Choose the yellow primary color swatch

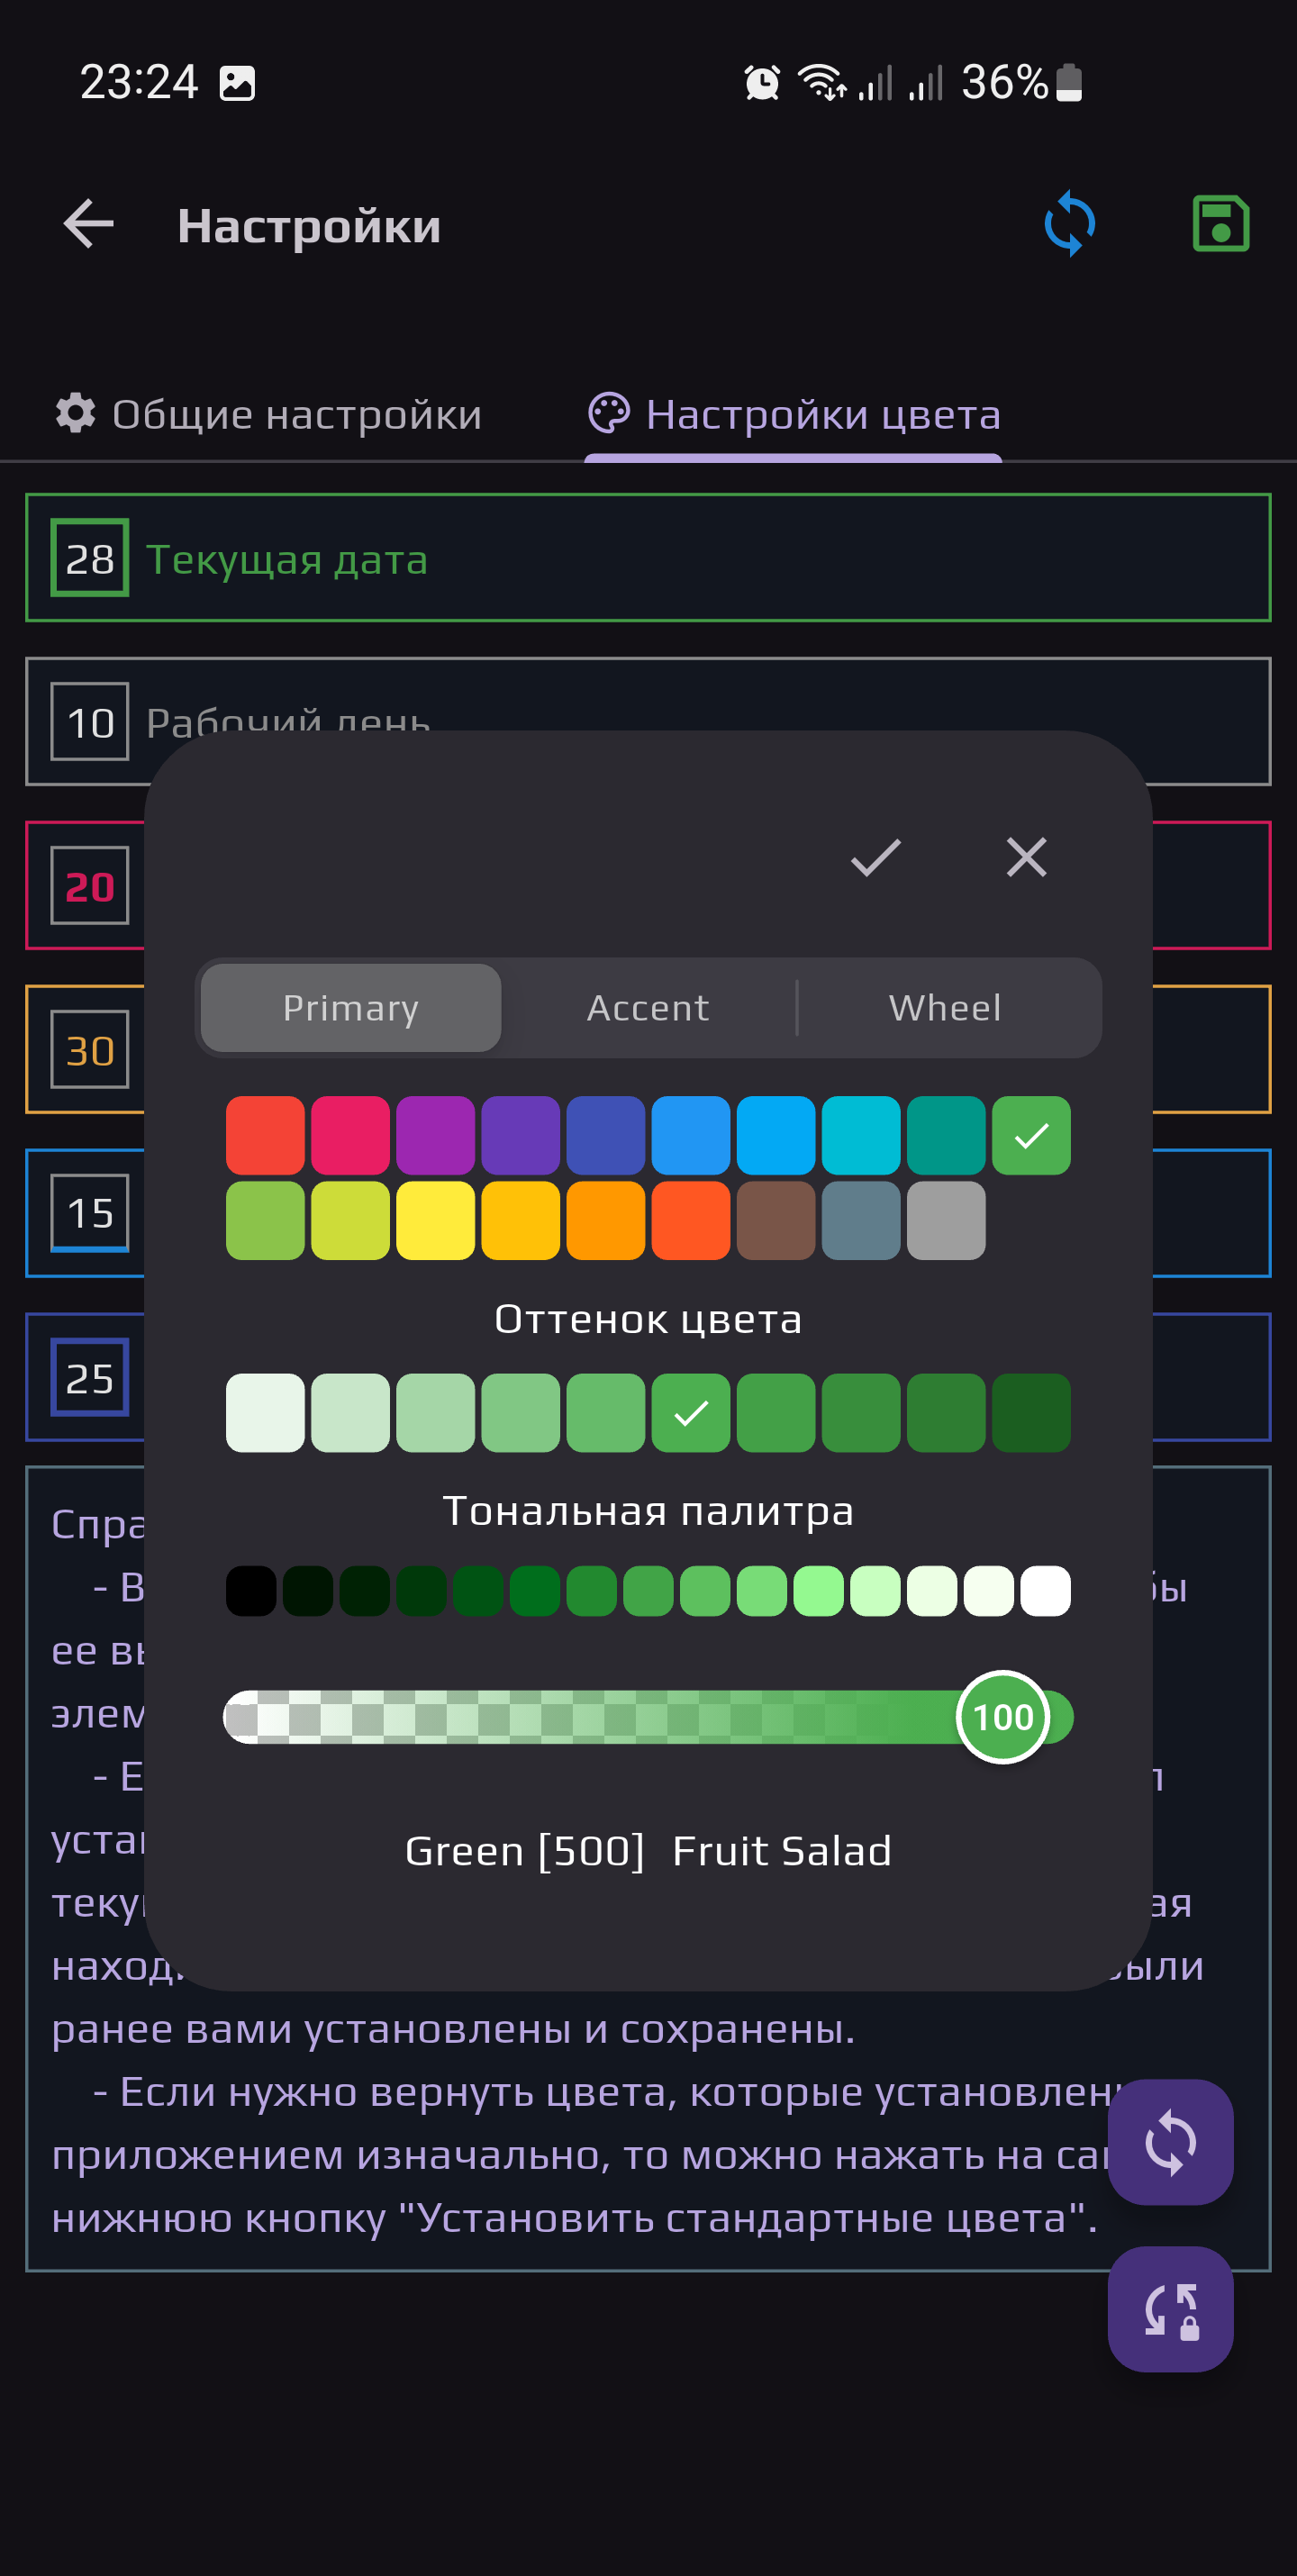(435, 1220)
